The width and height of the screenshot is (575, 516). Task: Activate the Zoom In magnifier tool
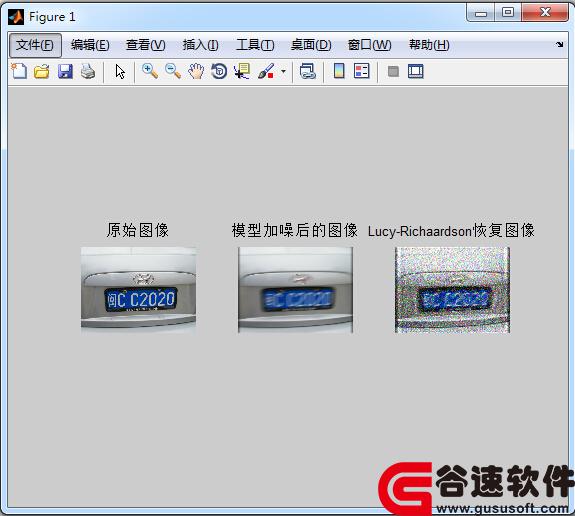pyautogui.click(x=150, y=71)
